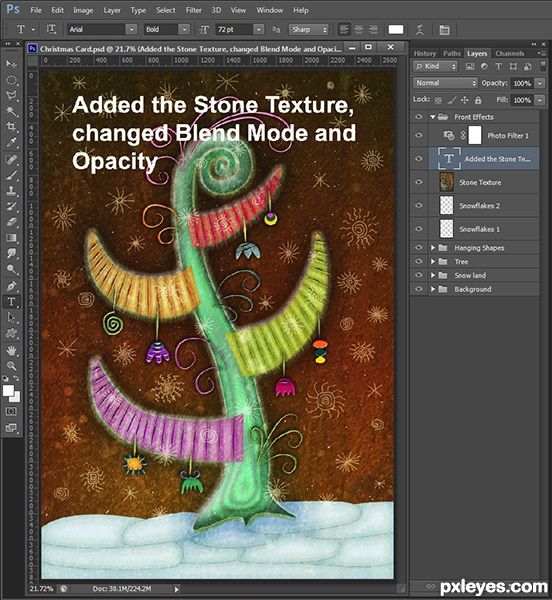Hide the Stone Texture layer
Viewport: 552px width, 600px height.
(419, 182)
